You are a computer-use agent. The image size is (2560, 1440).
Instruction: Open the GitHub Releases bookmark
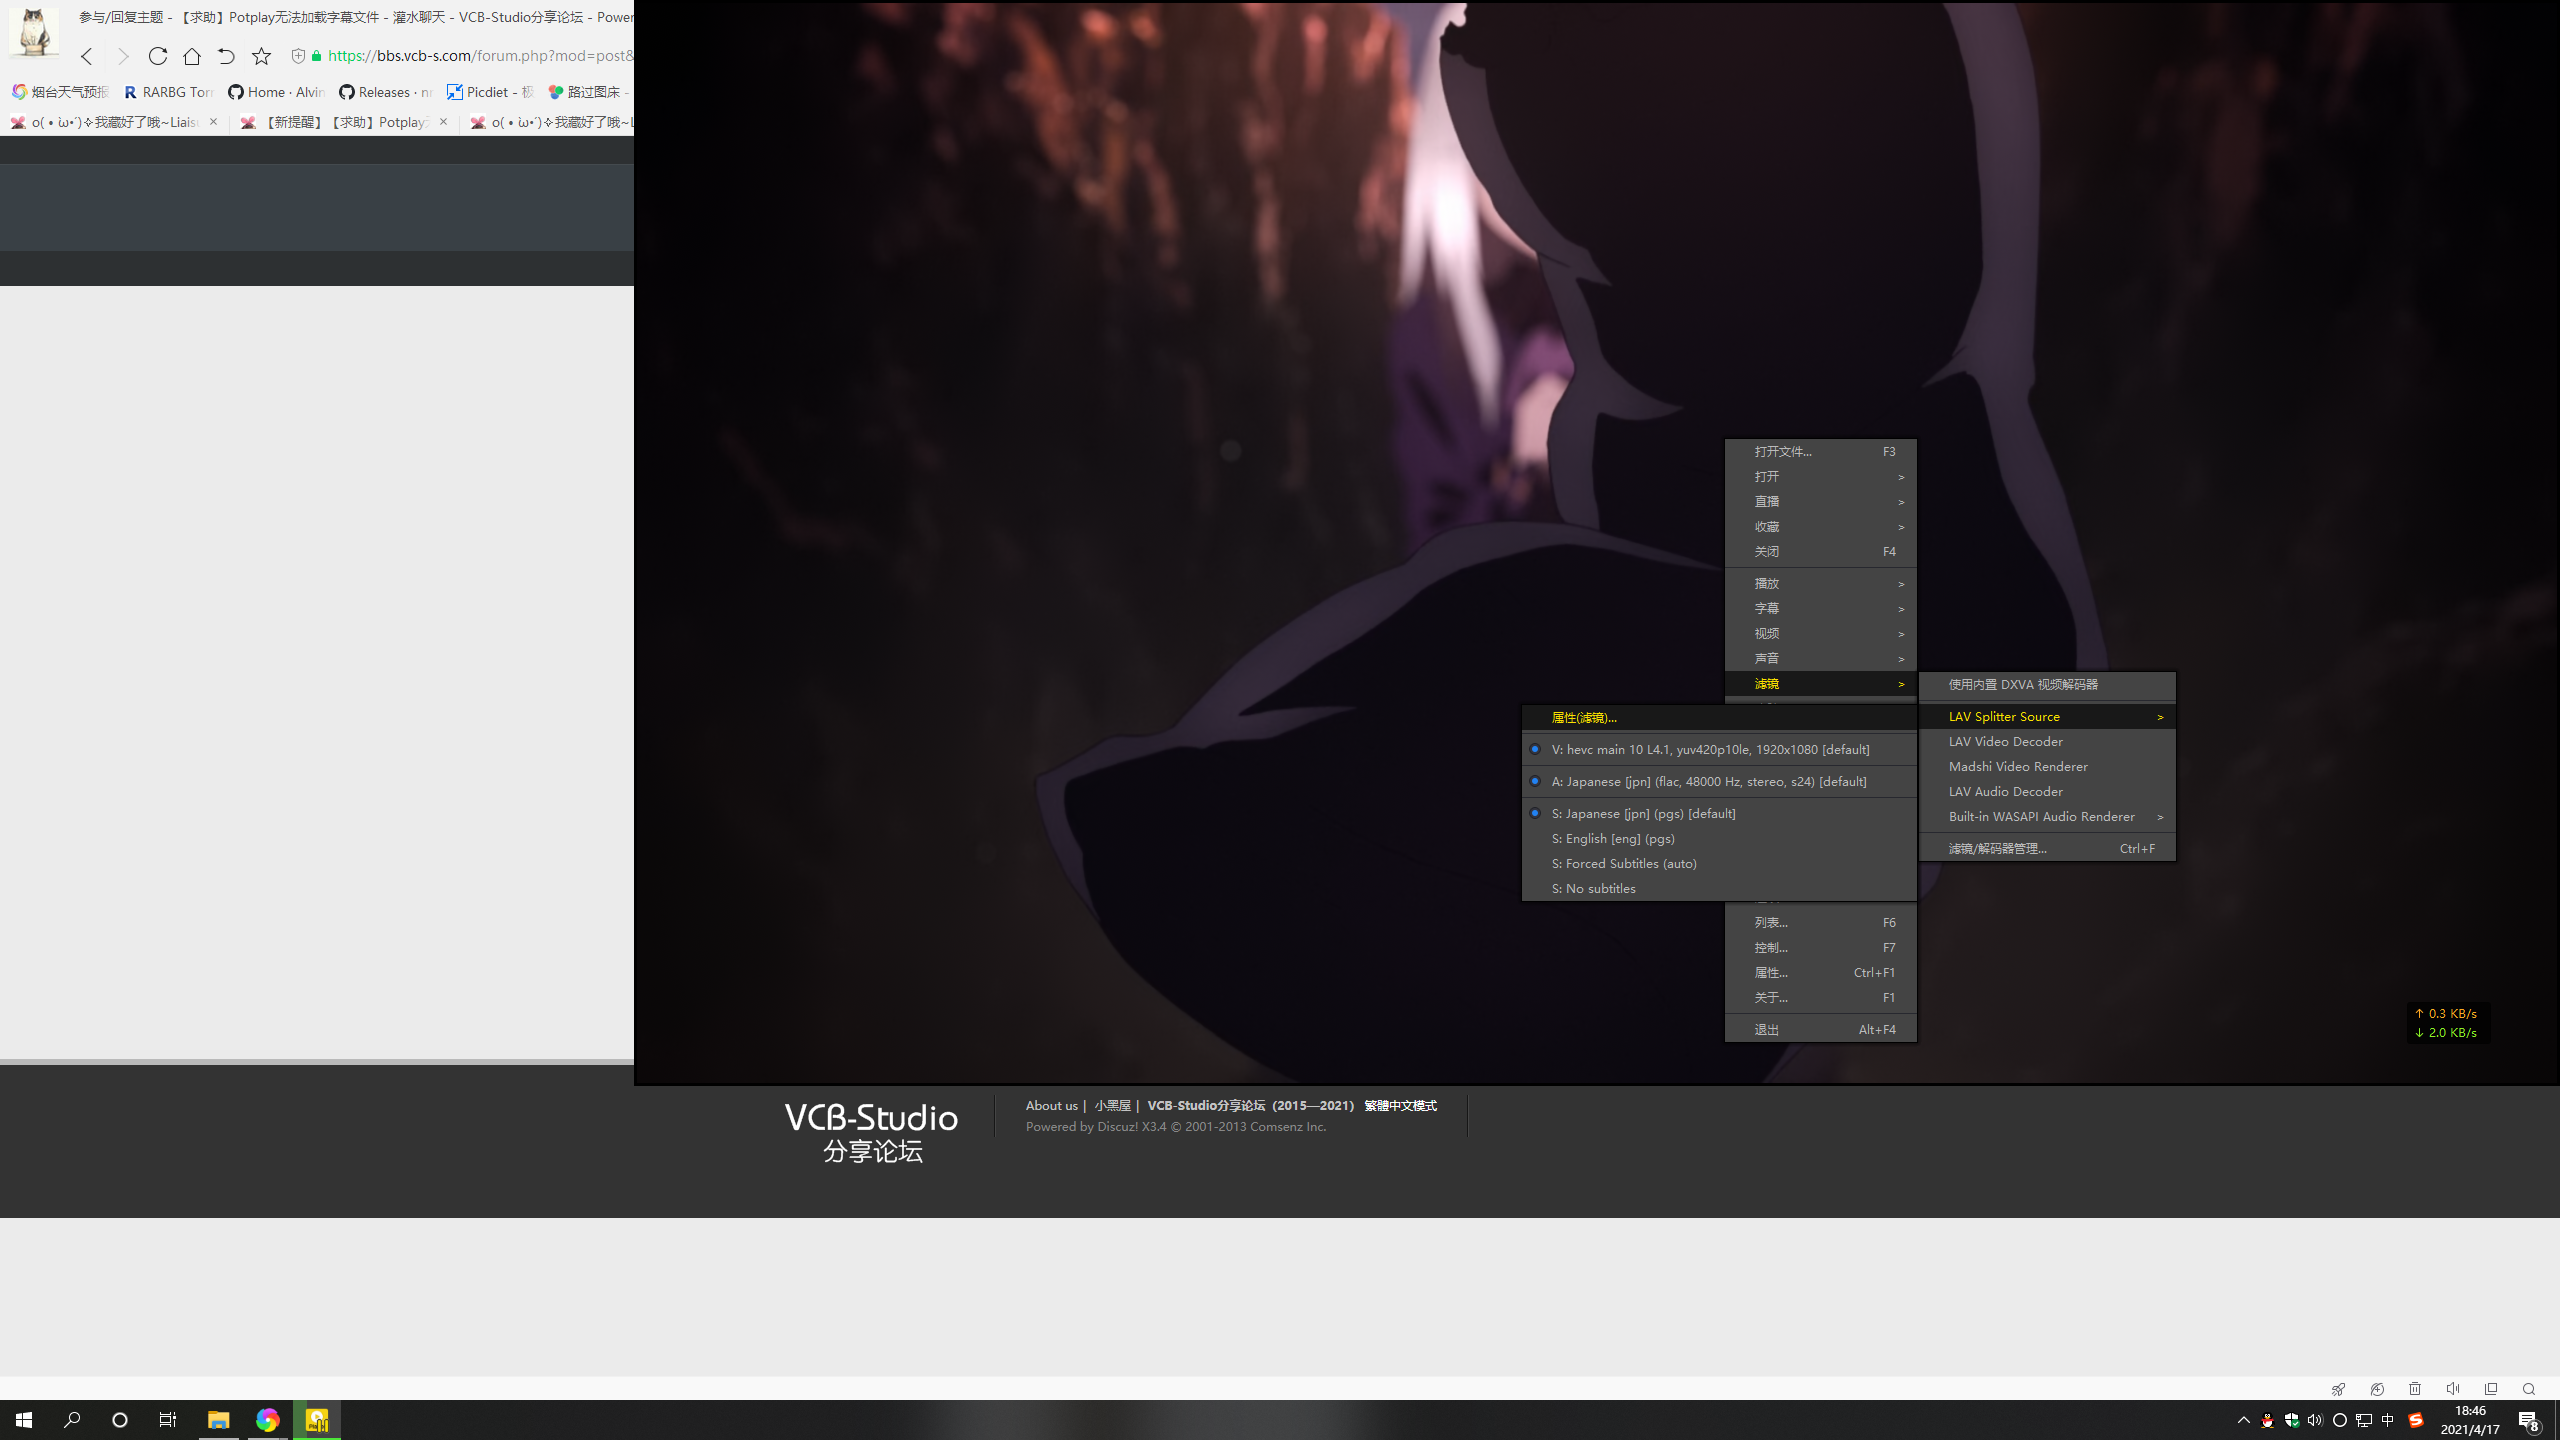386,92
